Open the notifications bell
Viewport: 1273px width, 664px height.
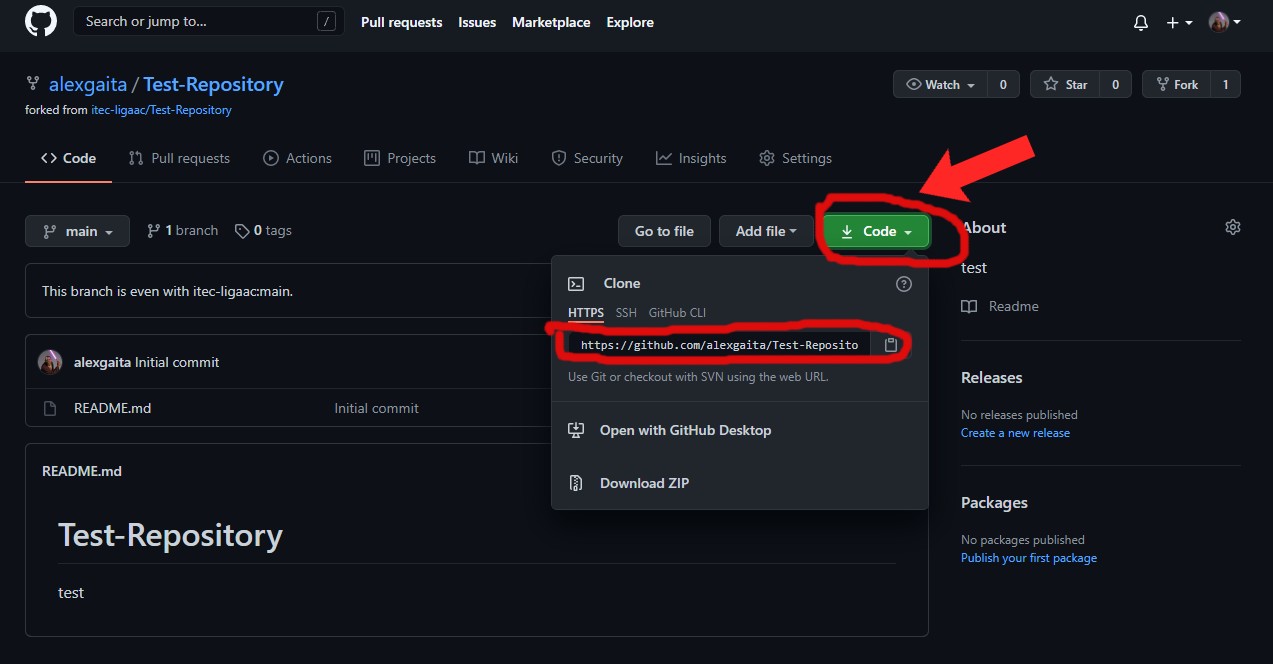pos(1141,22)
